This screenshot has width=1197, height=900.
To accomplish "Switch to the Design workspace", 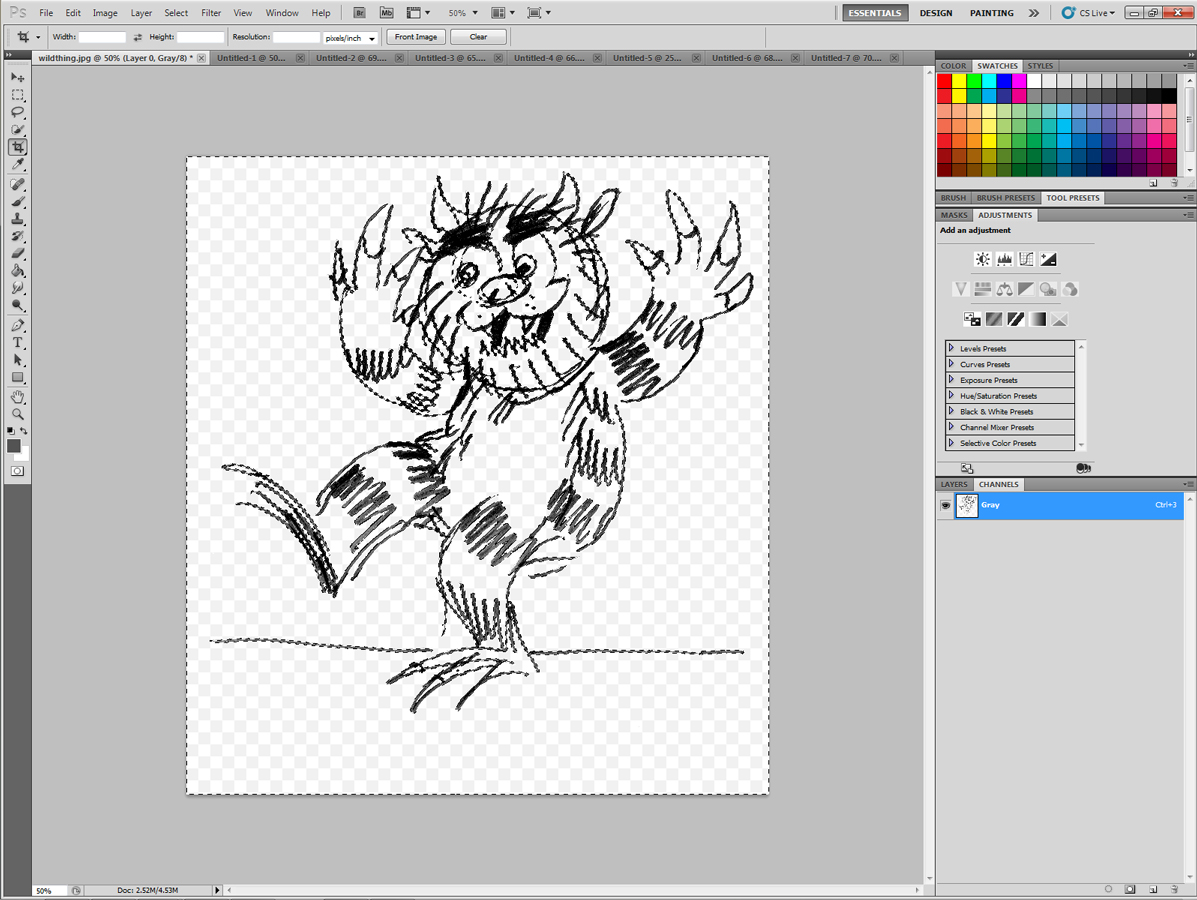I will pos(936,13).
